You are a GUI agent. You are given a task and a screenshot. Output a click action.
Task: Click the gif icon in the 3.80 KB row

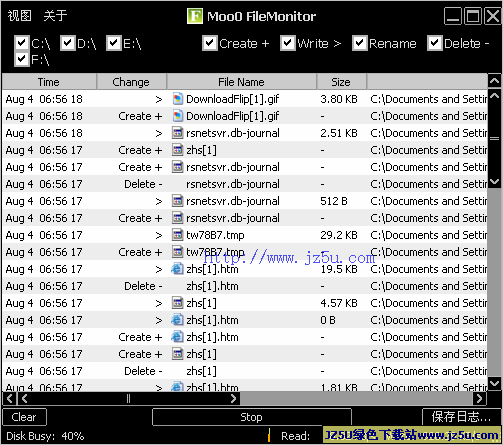(x=178, y=99)
